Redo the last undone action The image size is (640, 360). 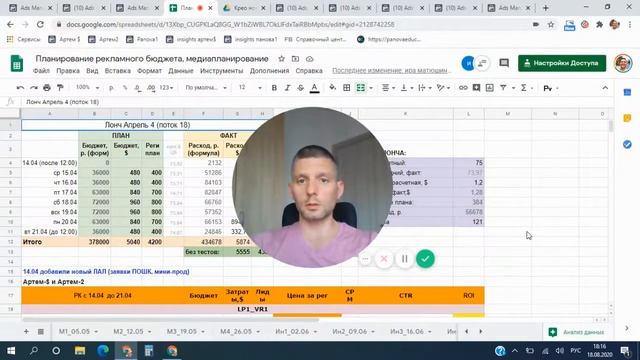pos(33,88)
